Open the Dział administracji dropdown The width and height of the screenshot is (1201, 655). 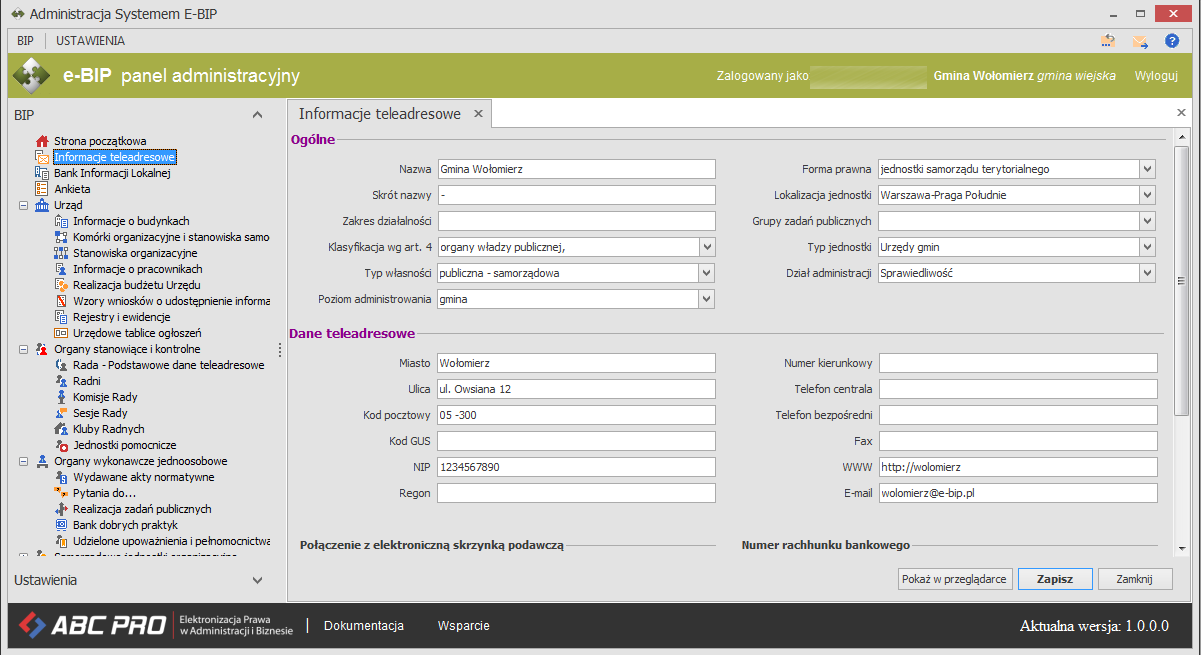pyautogui.click(x=1147, y=273)
